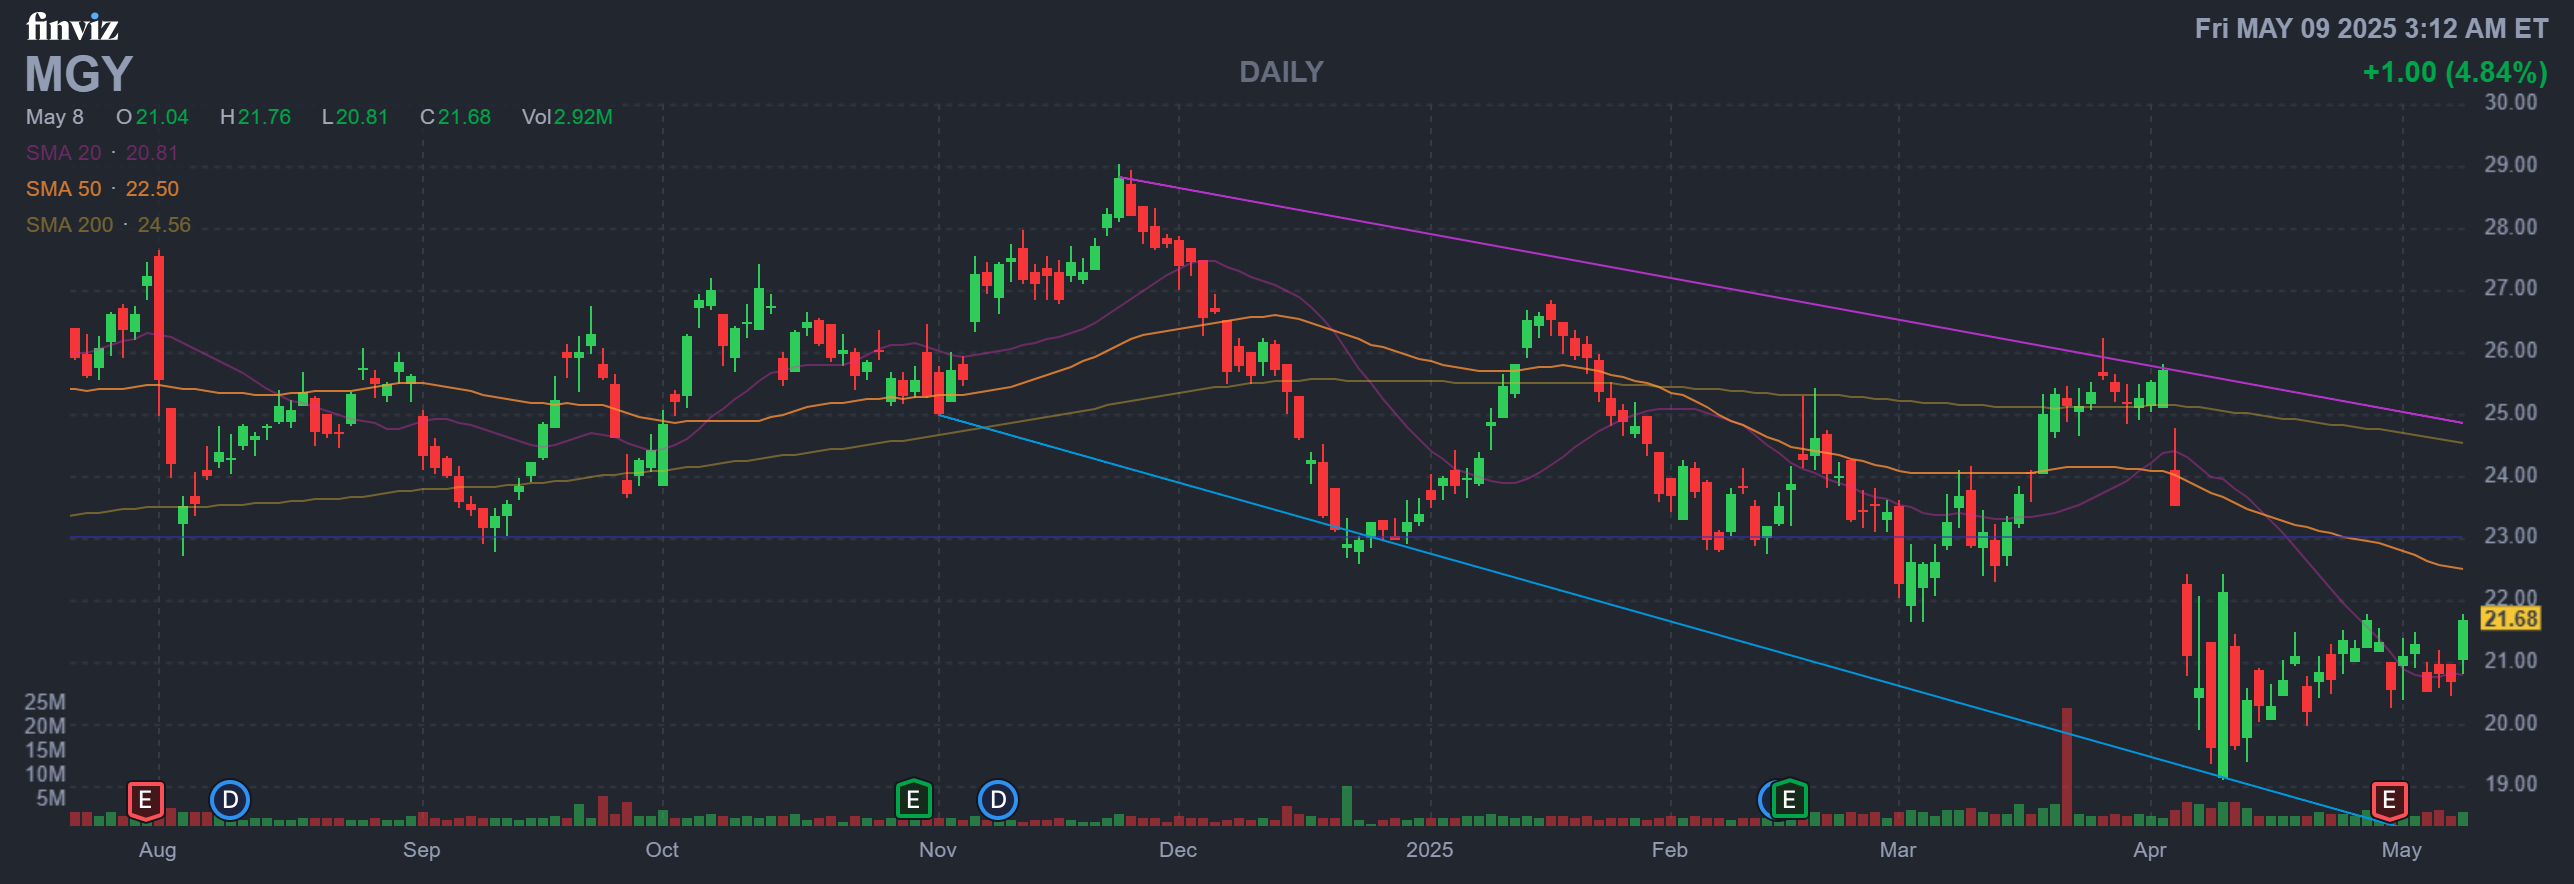This screenshot has height=884, width=2574.
Task: Click the green earnings marker in February
Action: 1790,800
